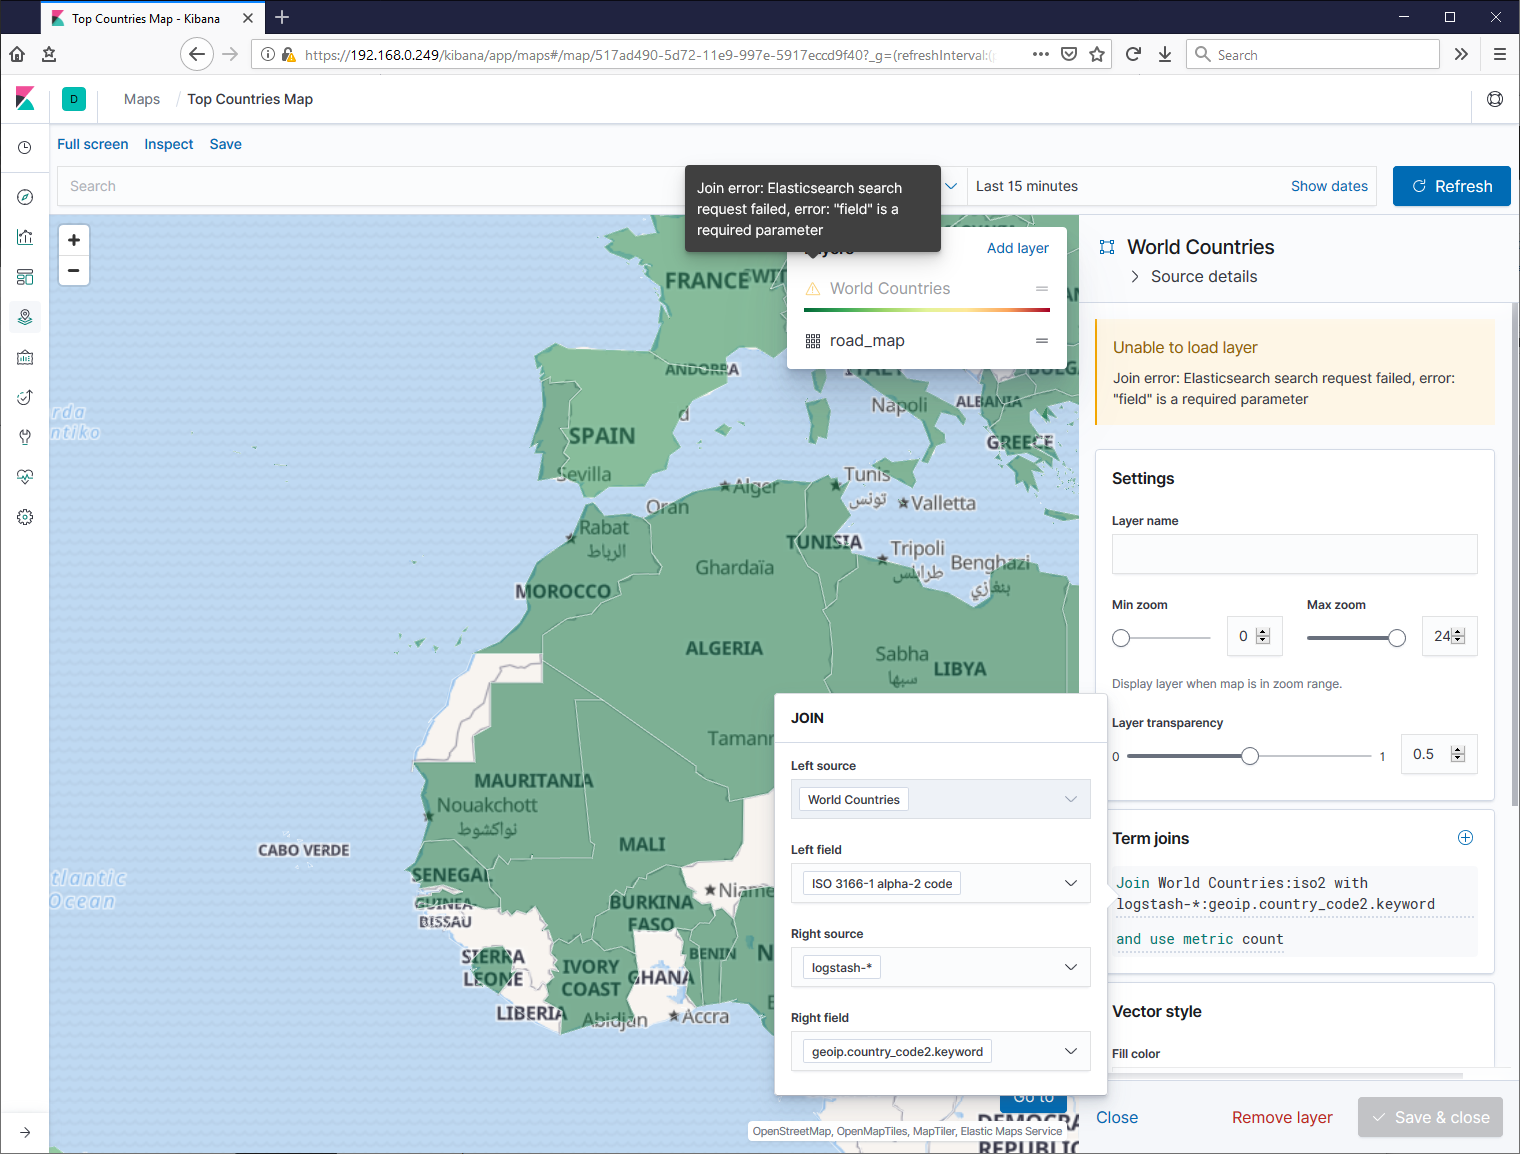This screenshot has height=1154, width=1520.
Task: Open the Inspect menu item
Action: pos(169,144)
